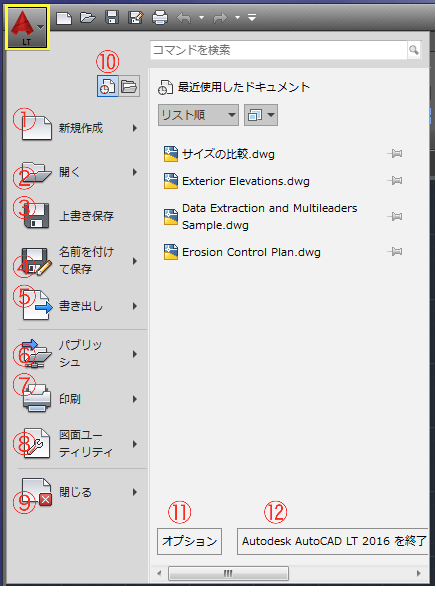Image resolution: width=436 pixels, height=594 pixels.
Task: Expand the 書き出し submenu arrow
Action: click(x=135, y=306)
